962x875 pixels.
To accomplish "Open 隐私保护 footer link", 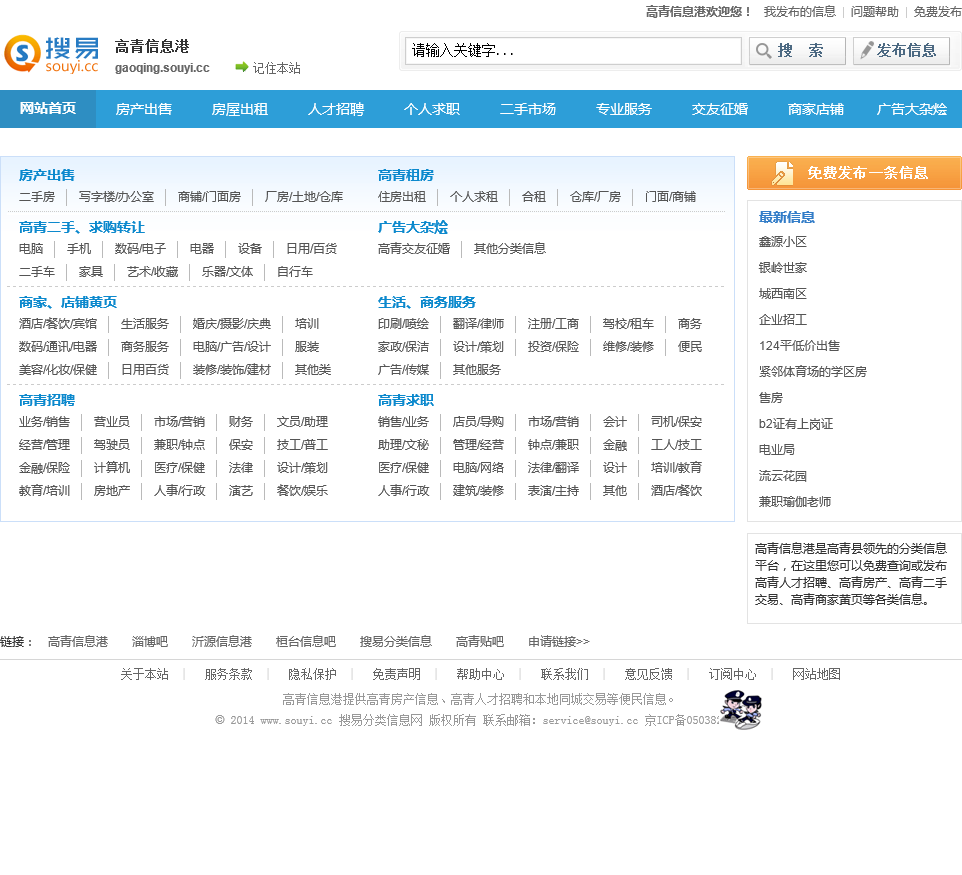I will pos(312,674).
